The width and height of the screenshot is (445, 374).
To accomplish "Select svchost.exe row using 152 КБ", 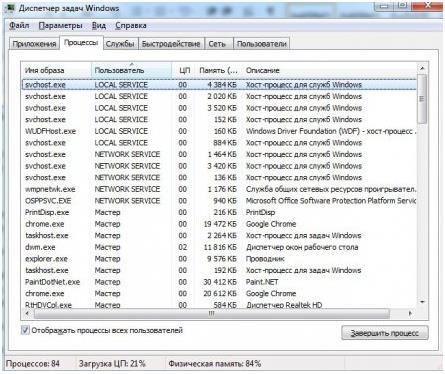I will 219,119.
